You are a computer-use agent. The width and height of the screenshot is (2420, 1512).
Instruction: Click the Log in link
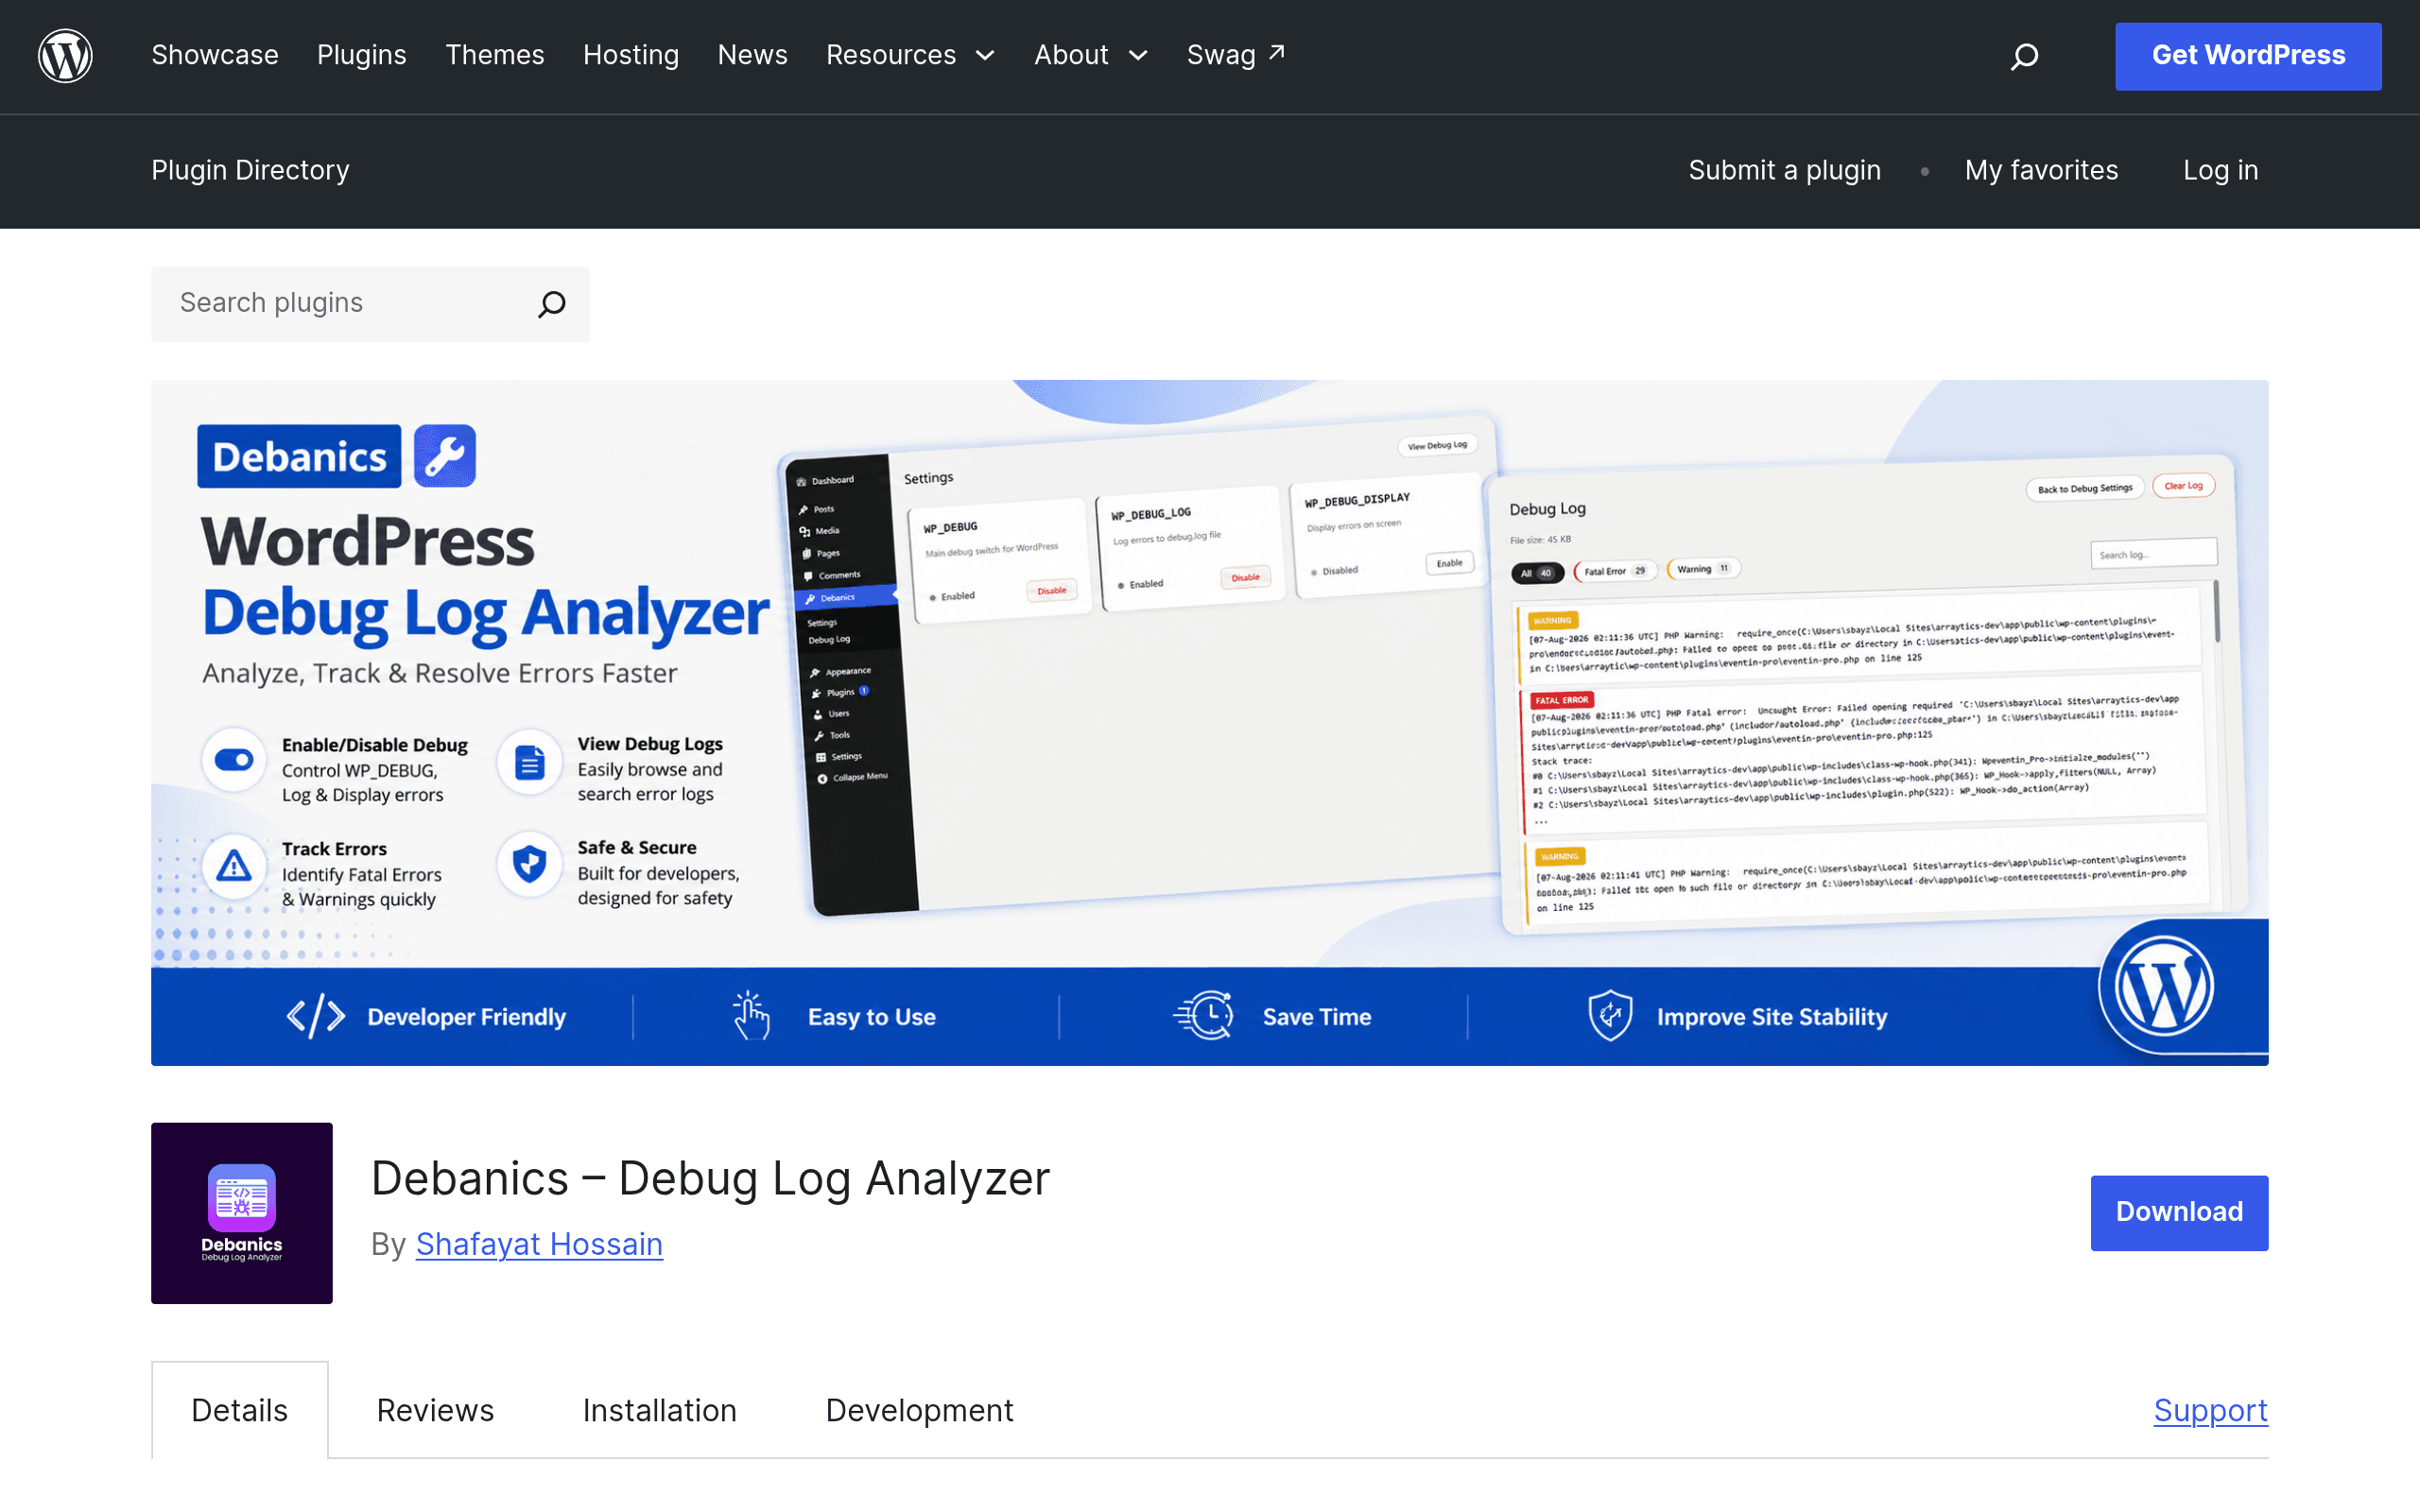point(2221,170)
